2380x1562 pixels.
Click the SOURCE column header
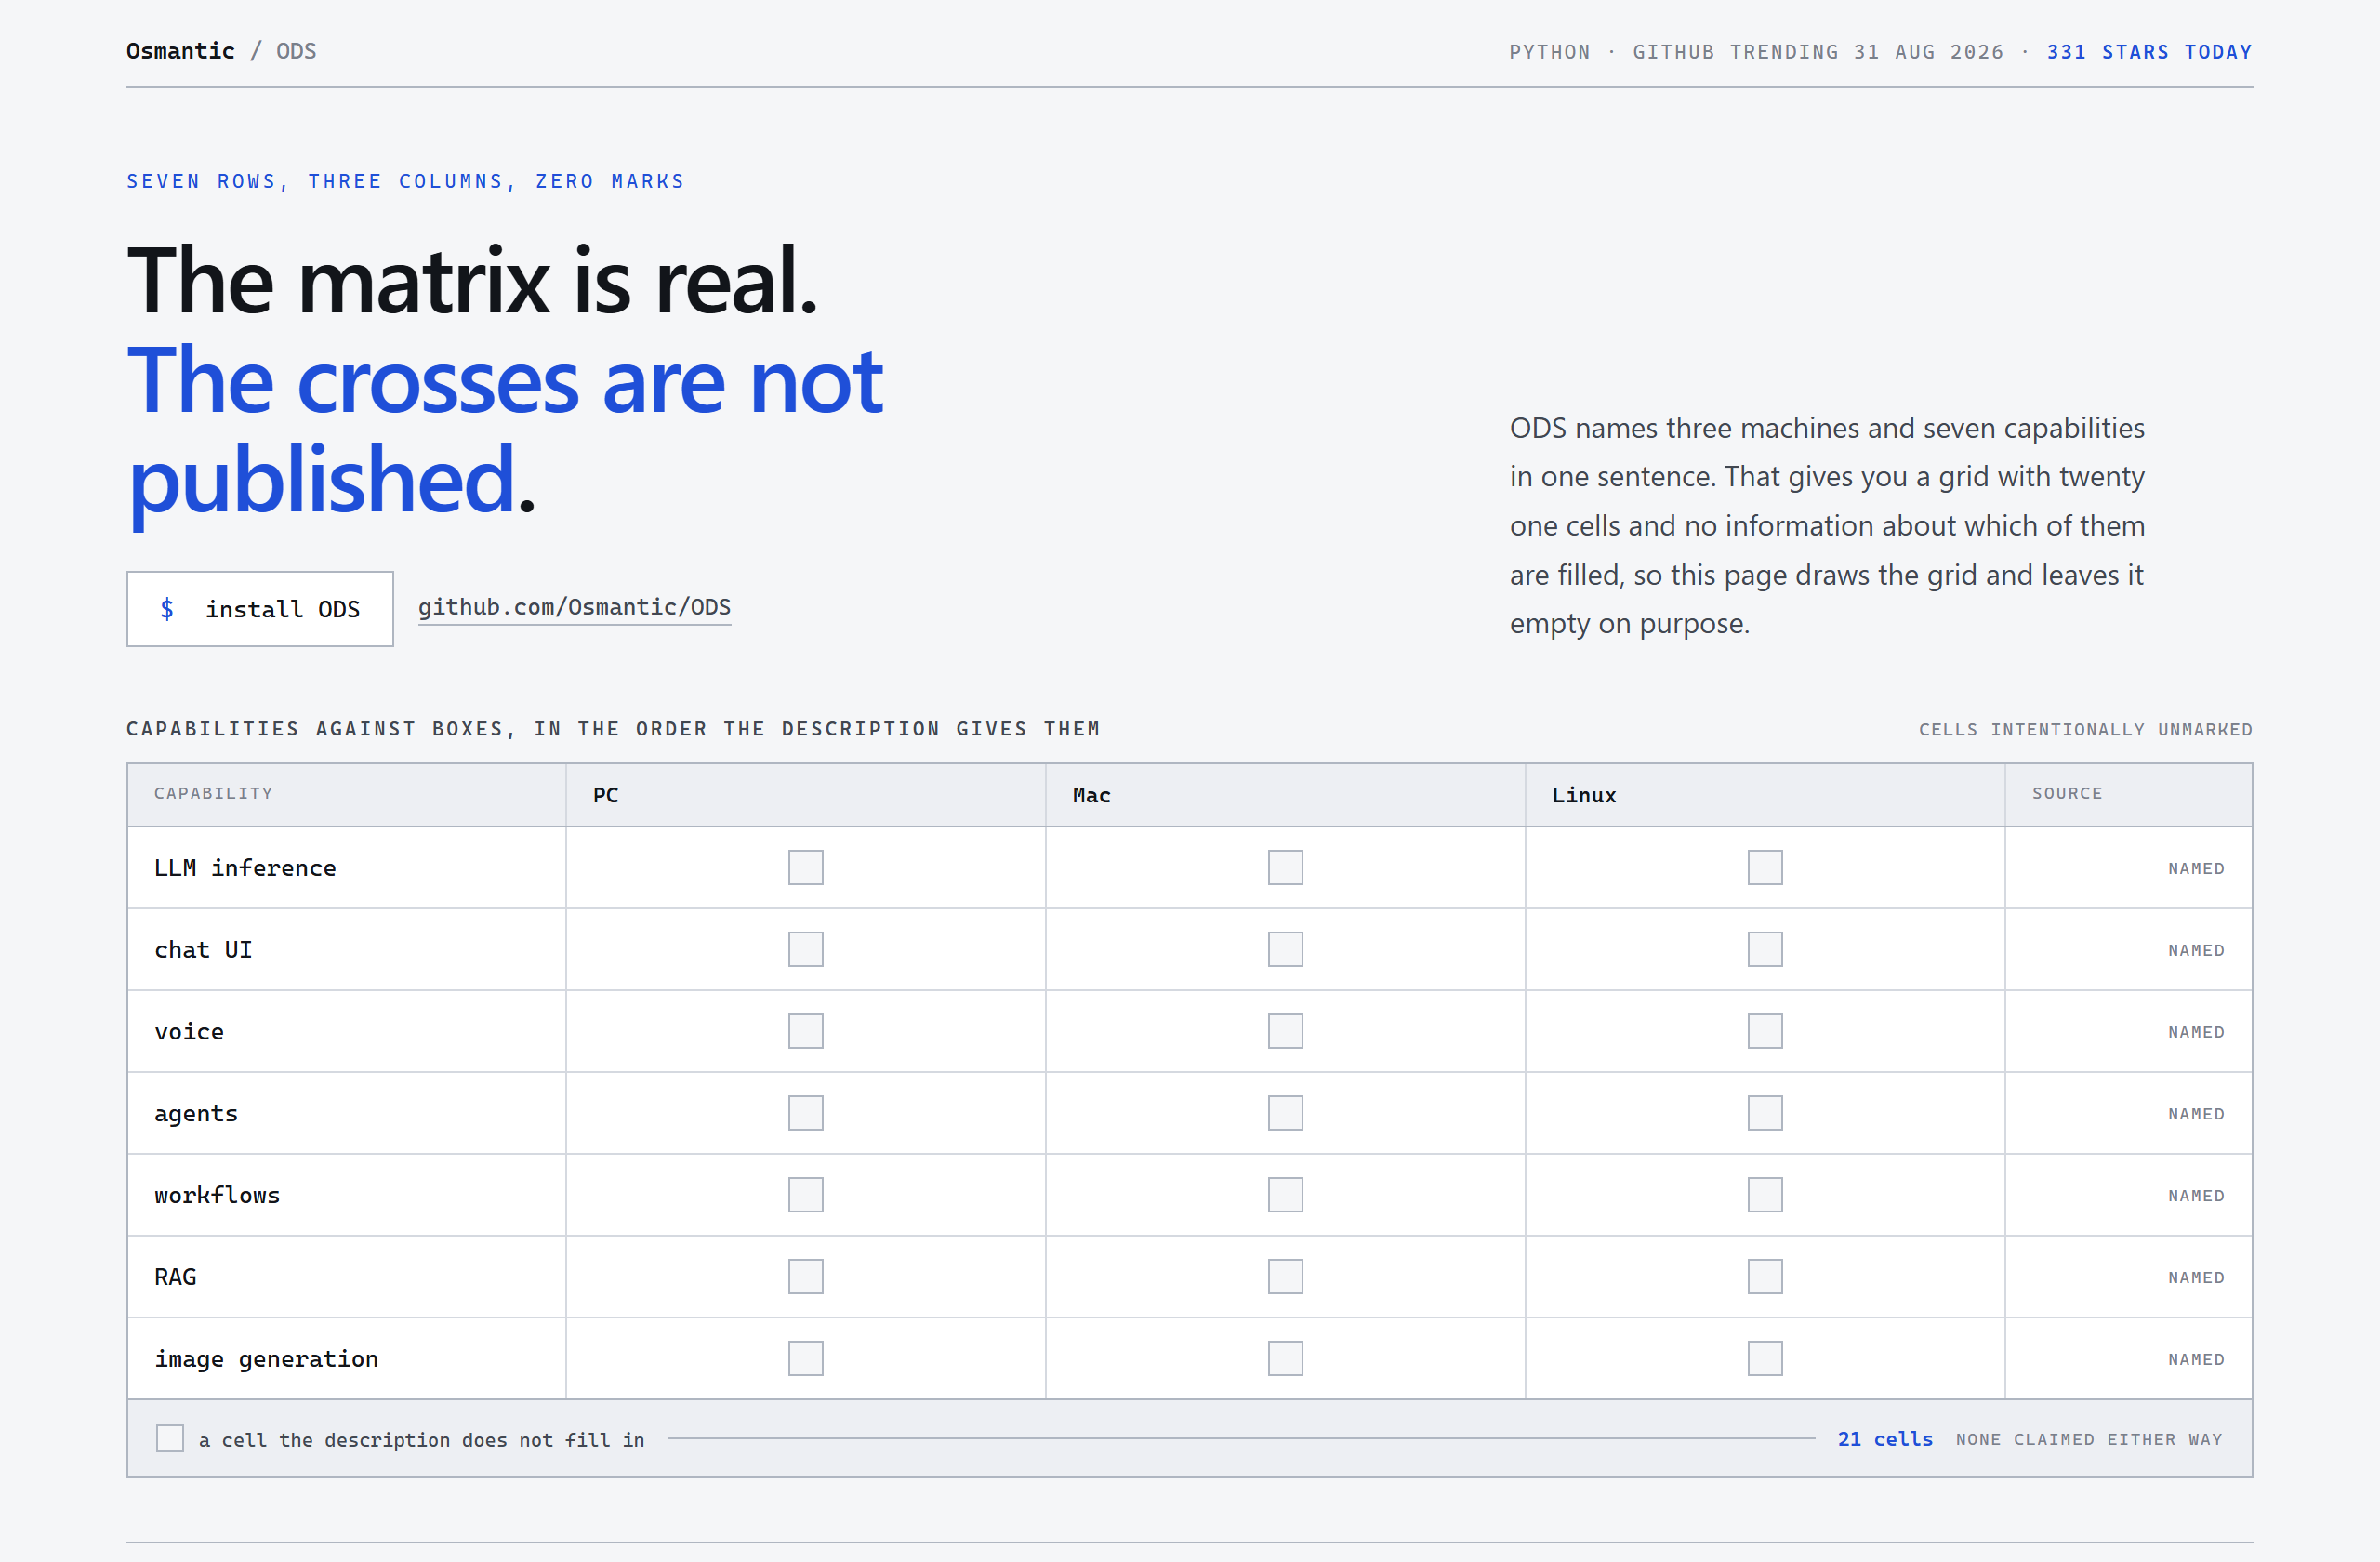coord(2067,793)
